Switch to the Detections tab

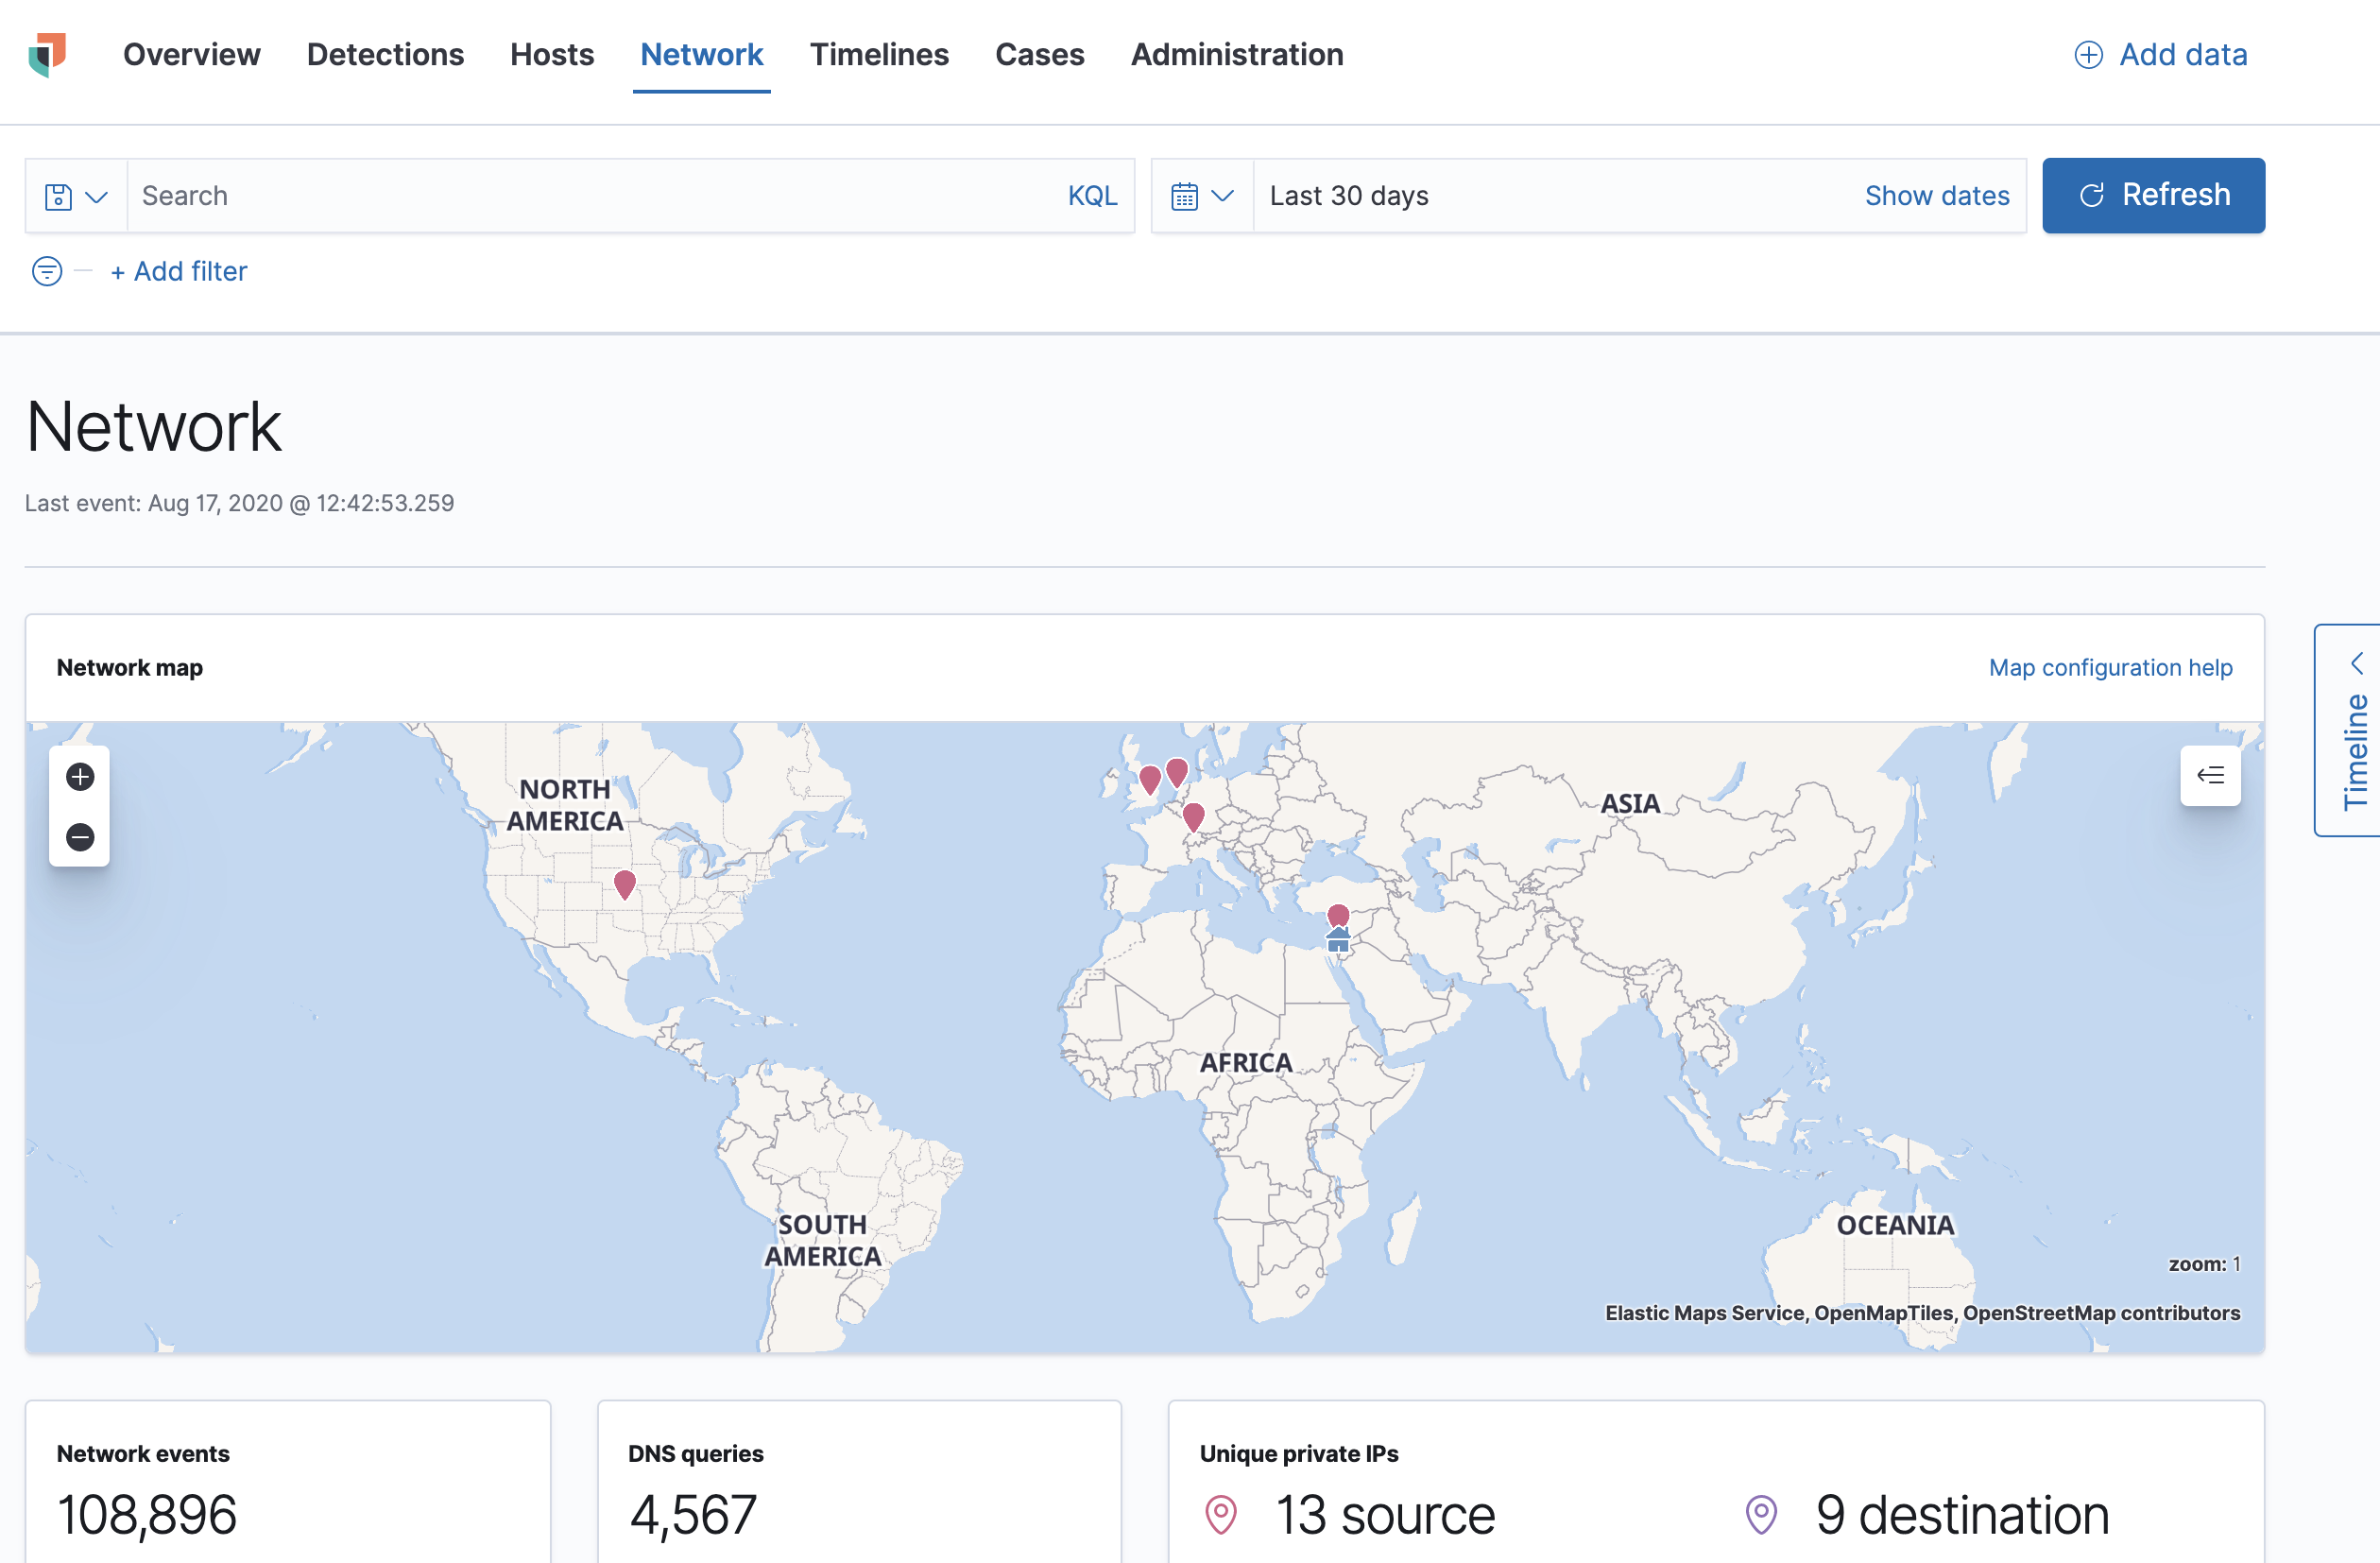point(385,55)
